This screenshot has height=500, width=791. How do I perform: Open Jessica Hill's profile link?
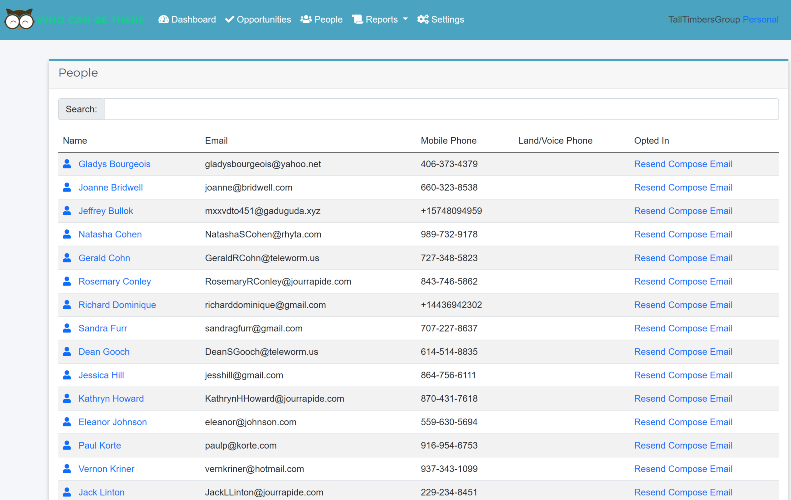point(101,375)
